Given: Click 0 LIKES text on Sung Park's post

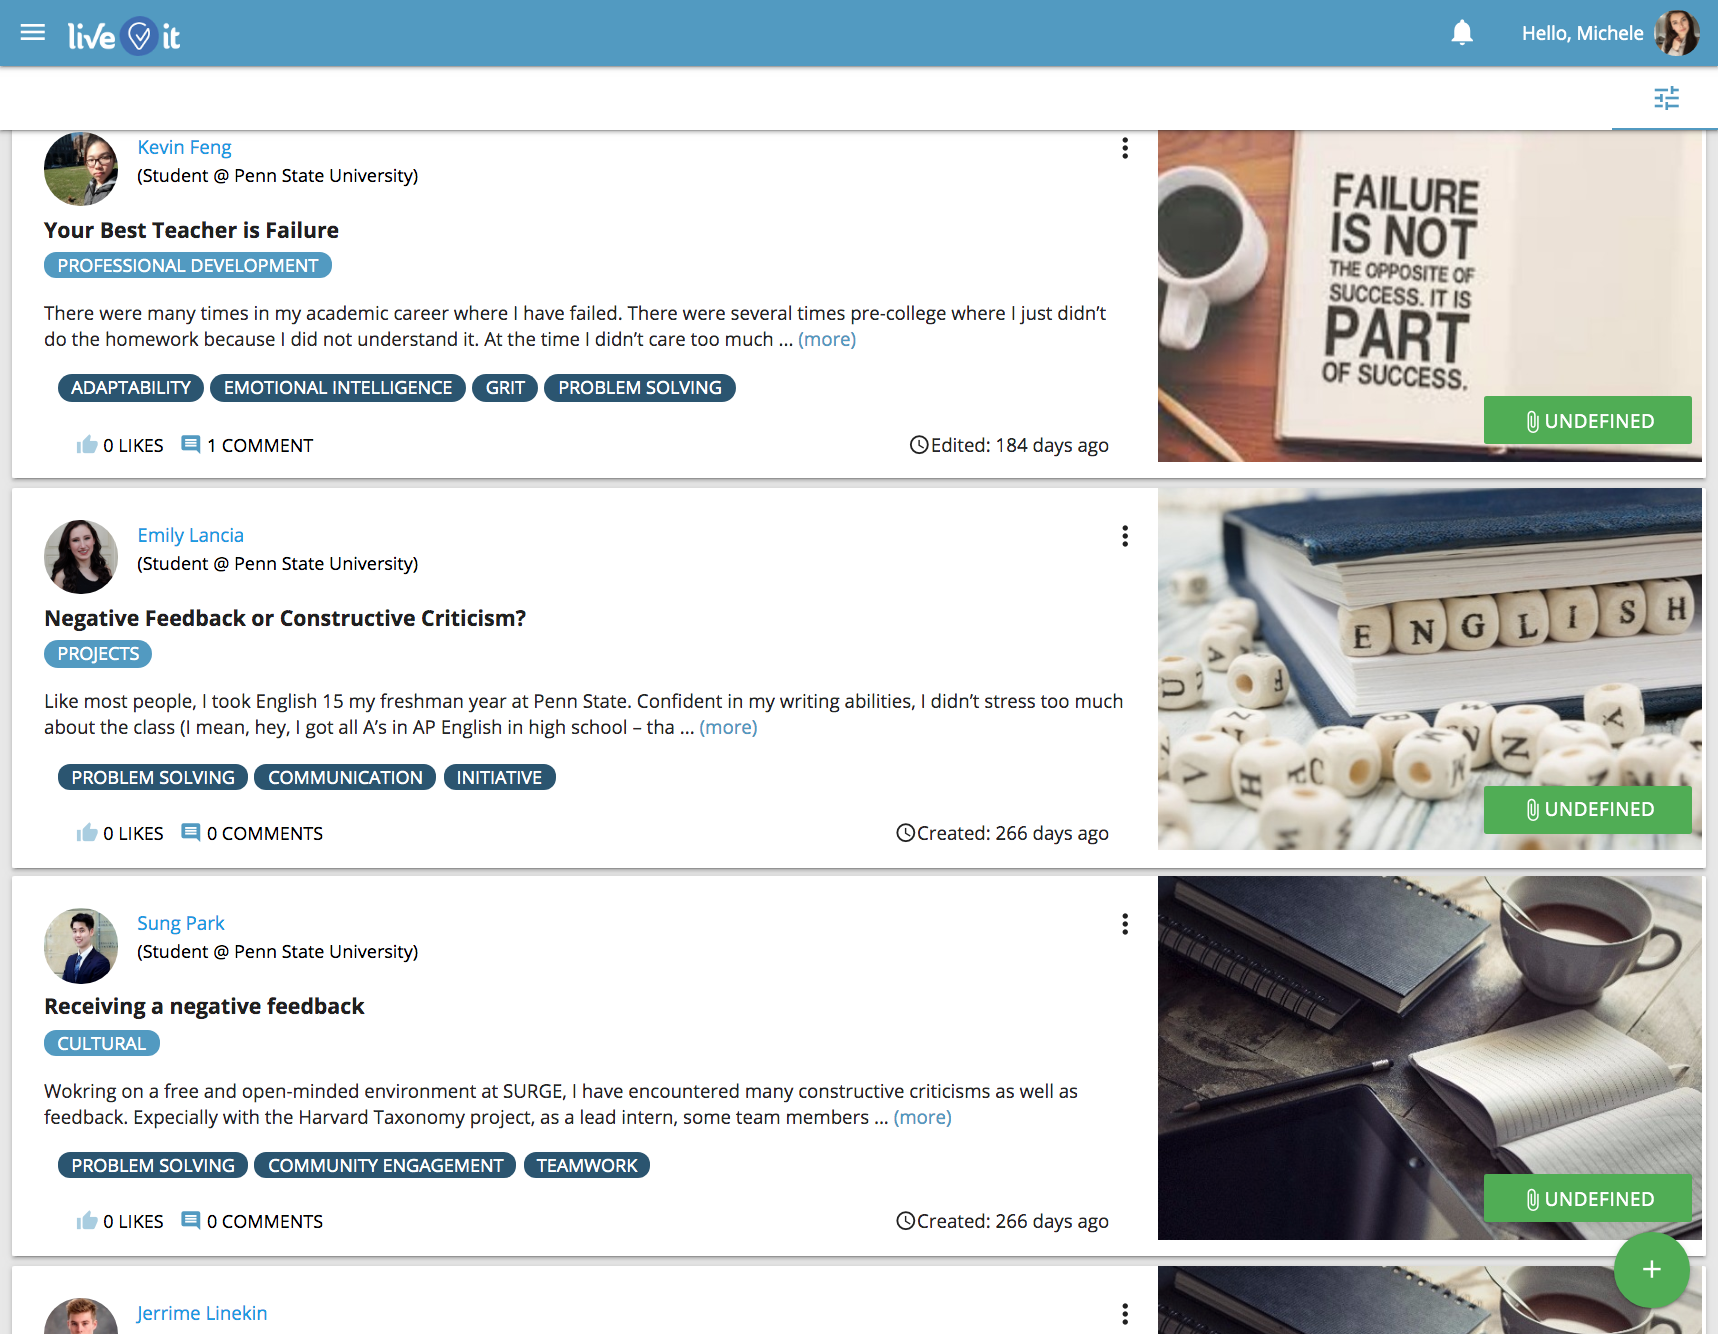Looking at the screenshot, I should pos(133,1221).
